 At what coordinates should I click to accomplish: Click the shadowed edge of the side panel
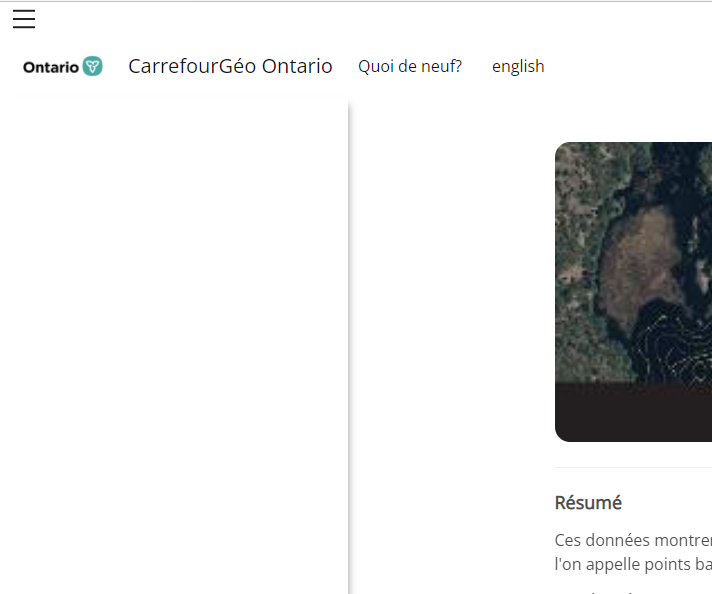(x=349, y=345)
